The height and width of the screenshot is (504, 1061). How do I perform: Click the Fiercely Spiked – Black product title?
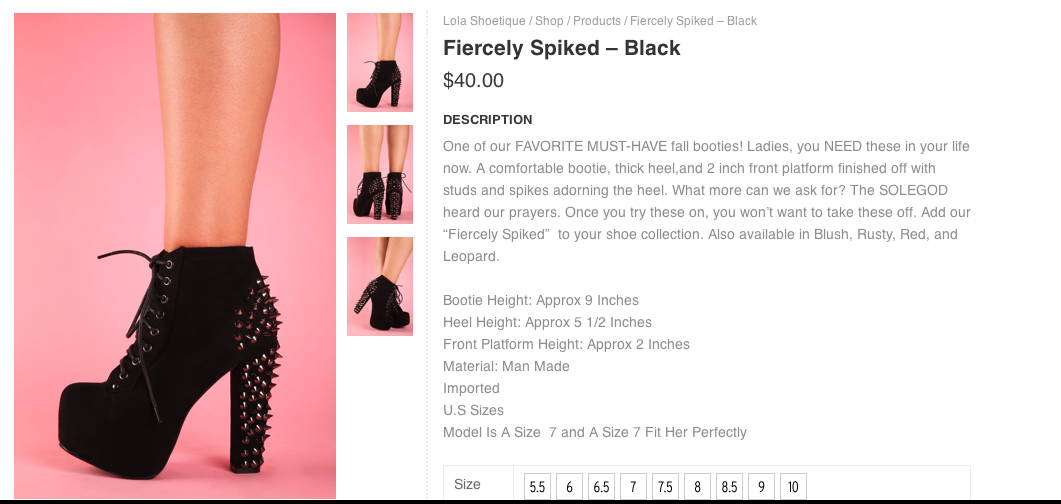coord(561,48)
